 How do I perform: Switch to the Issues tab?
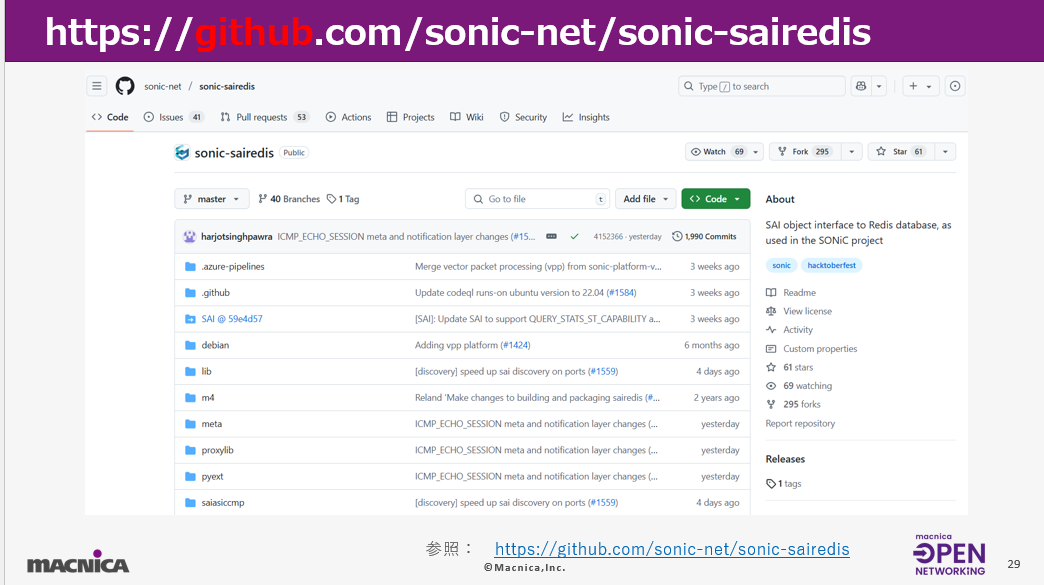tap(174, 117)
